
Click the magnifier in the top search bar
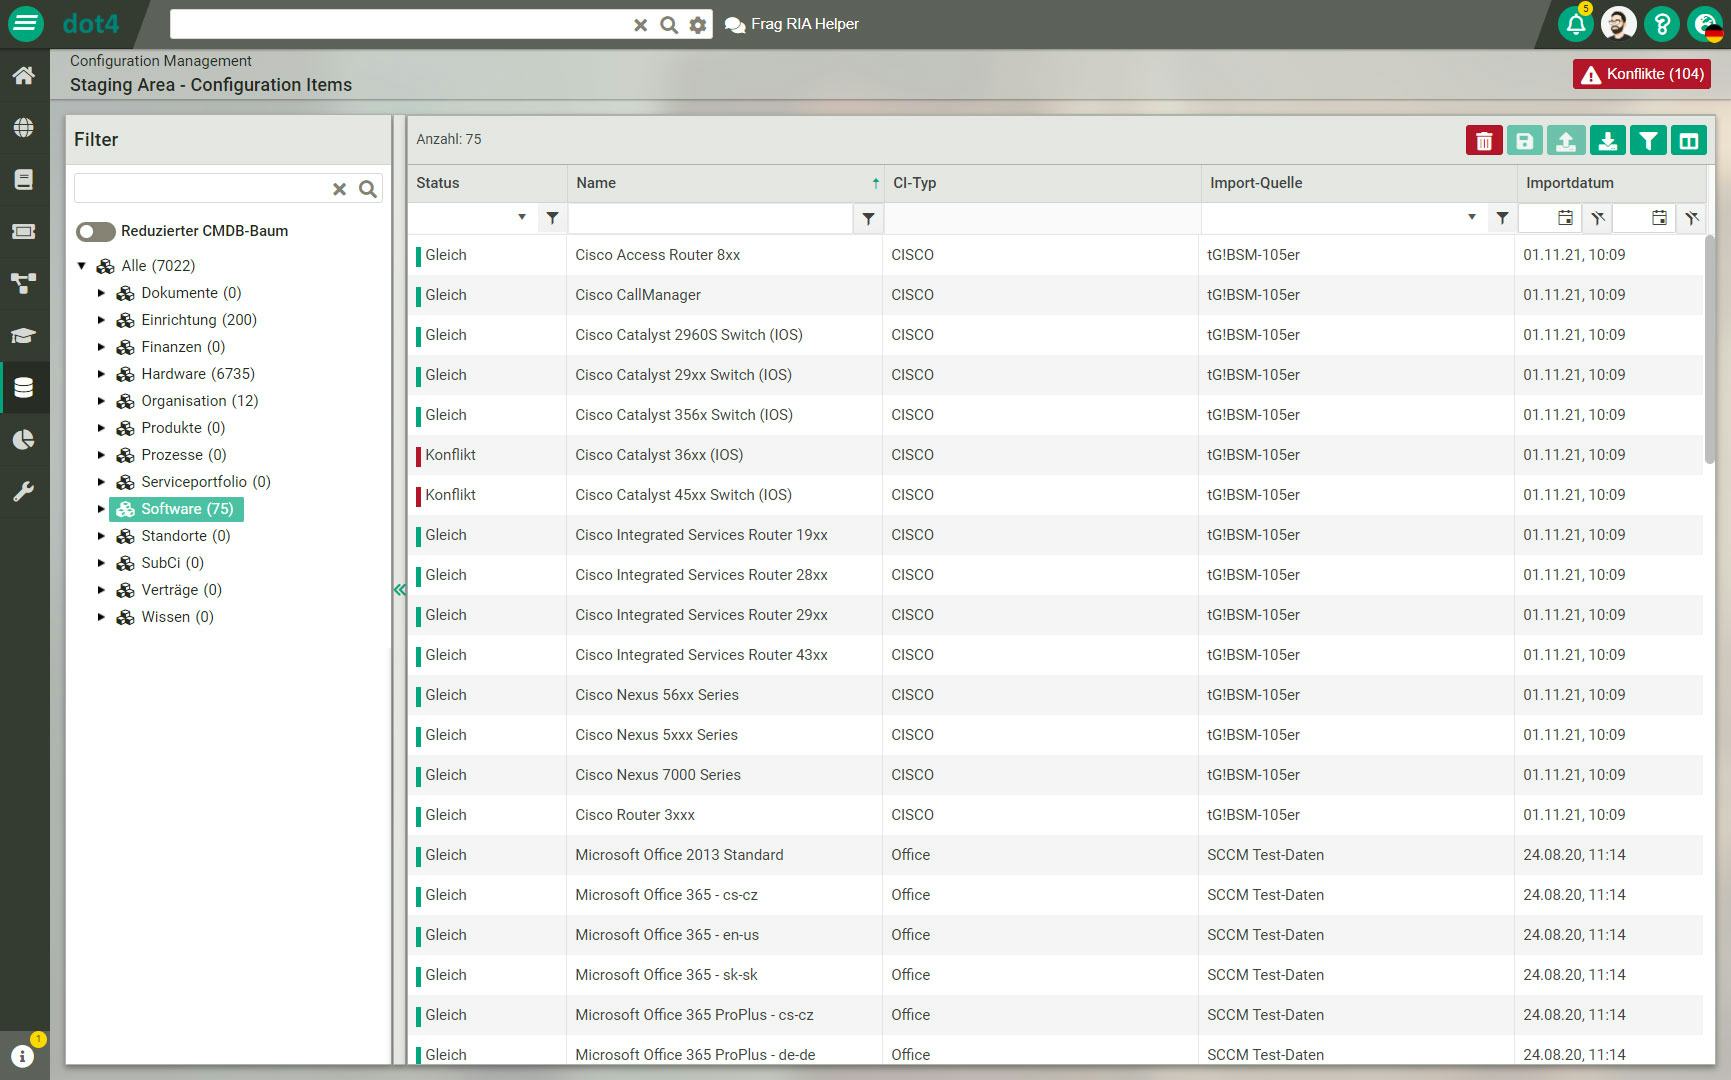[x=669, y=25]
